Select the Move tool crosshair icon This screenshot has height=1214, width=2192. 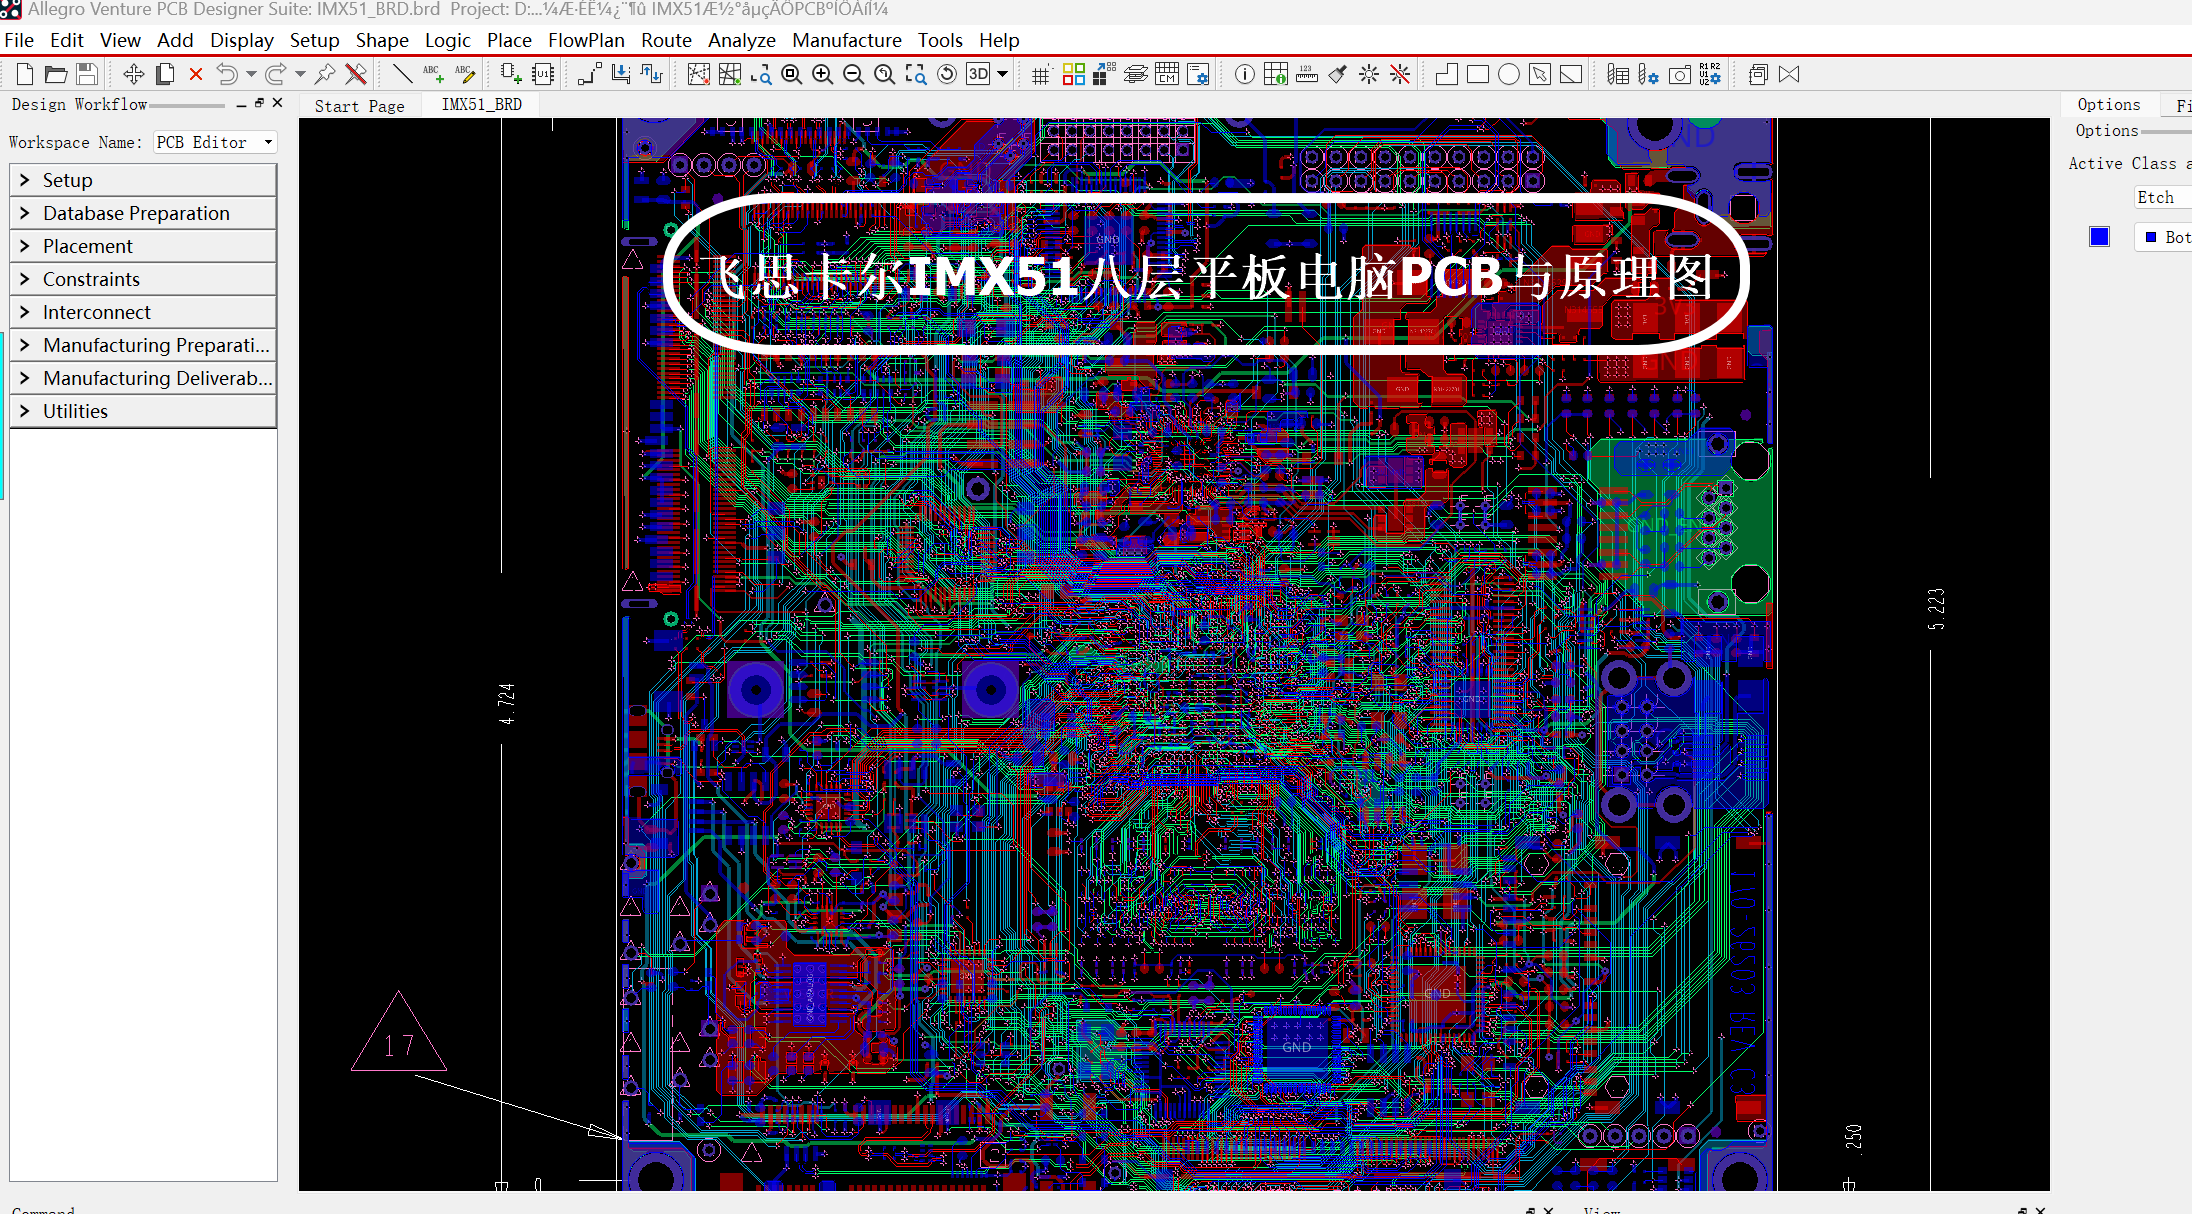(133, 74)
